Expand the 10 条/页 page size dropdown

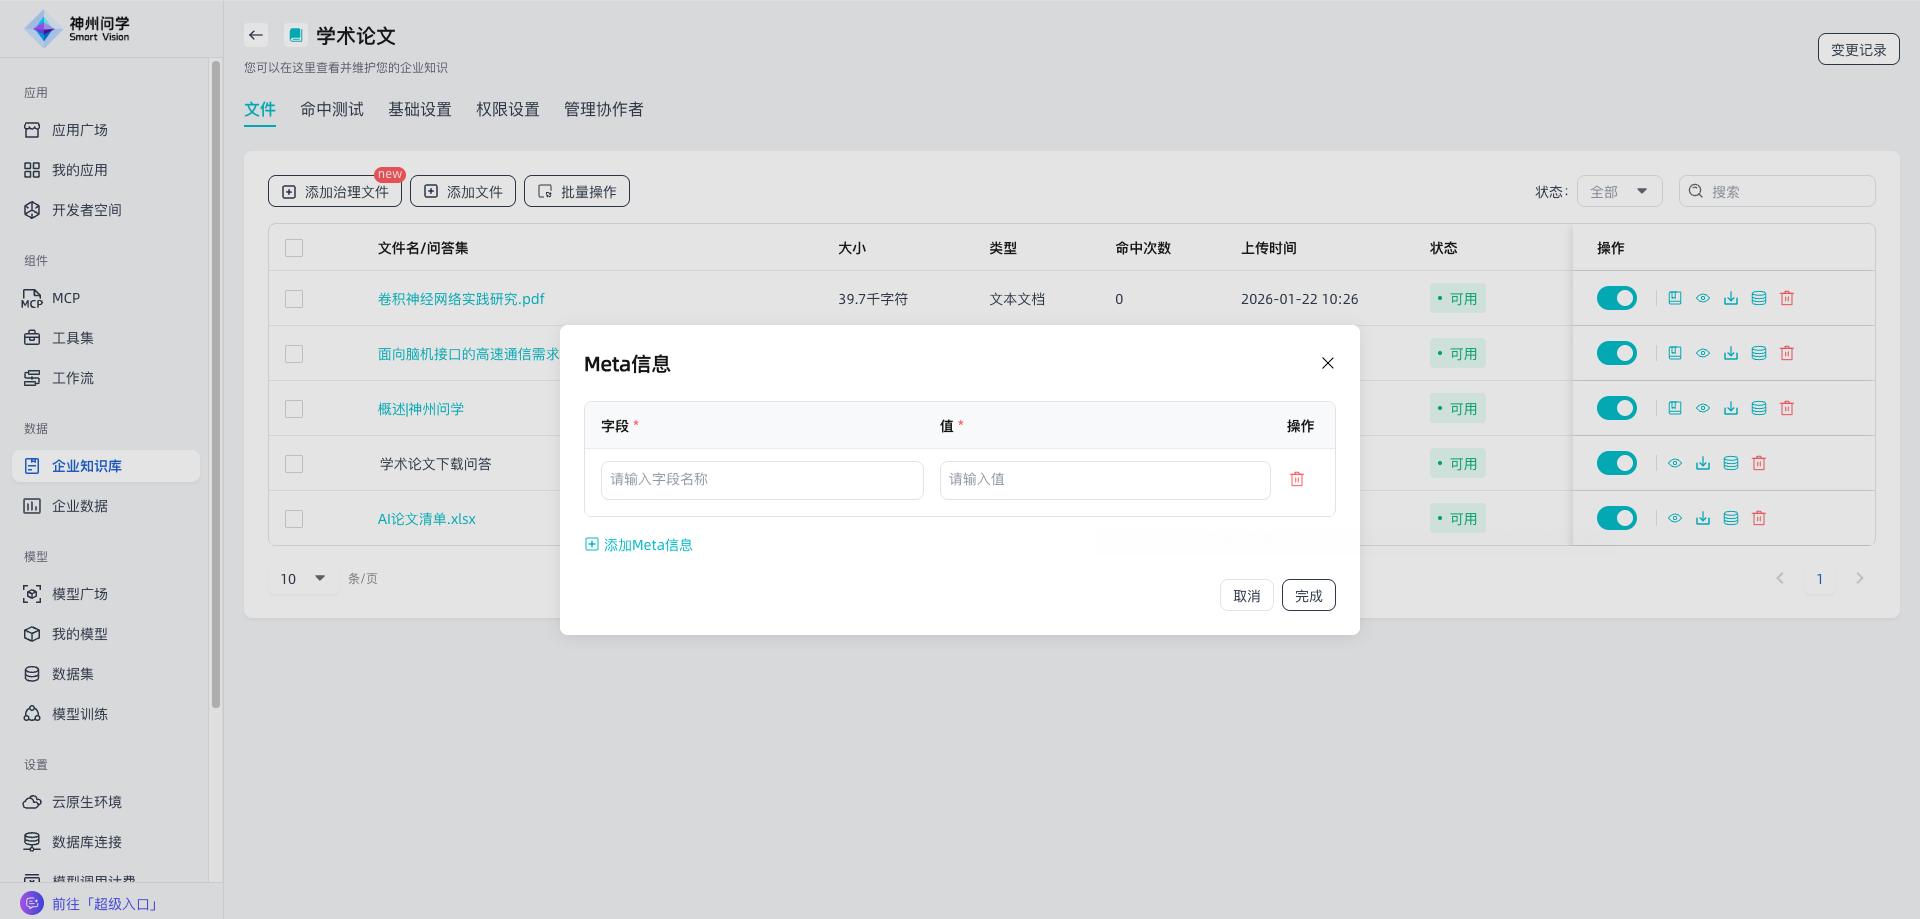pyautogui.click(x=303, y=578)
